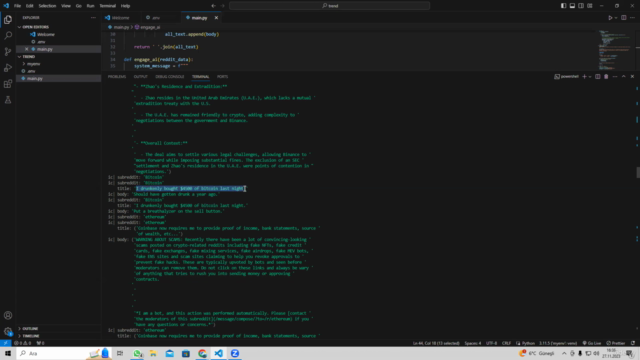Click the Prettier status bar item
This screenshot has height=360, width=640.
(616, 343)
